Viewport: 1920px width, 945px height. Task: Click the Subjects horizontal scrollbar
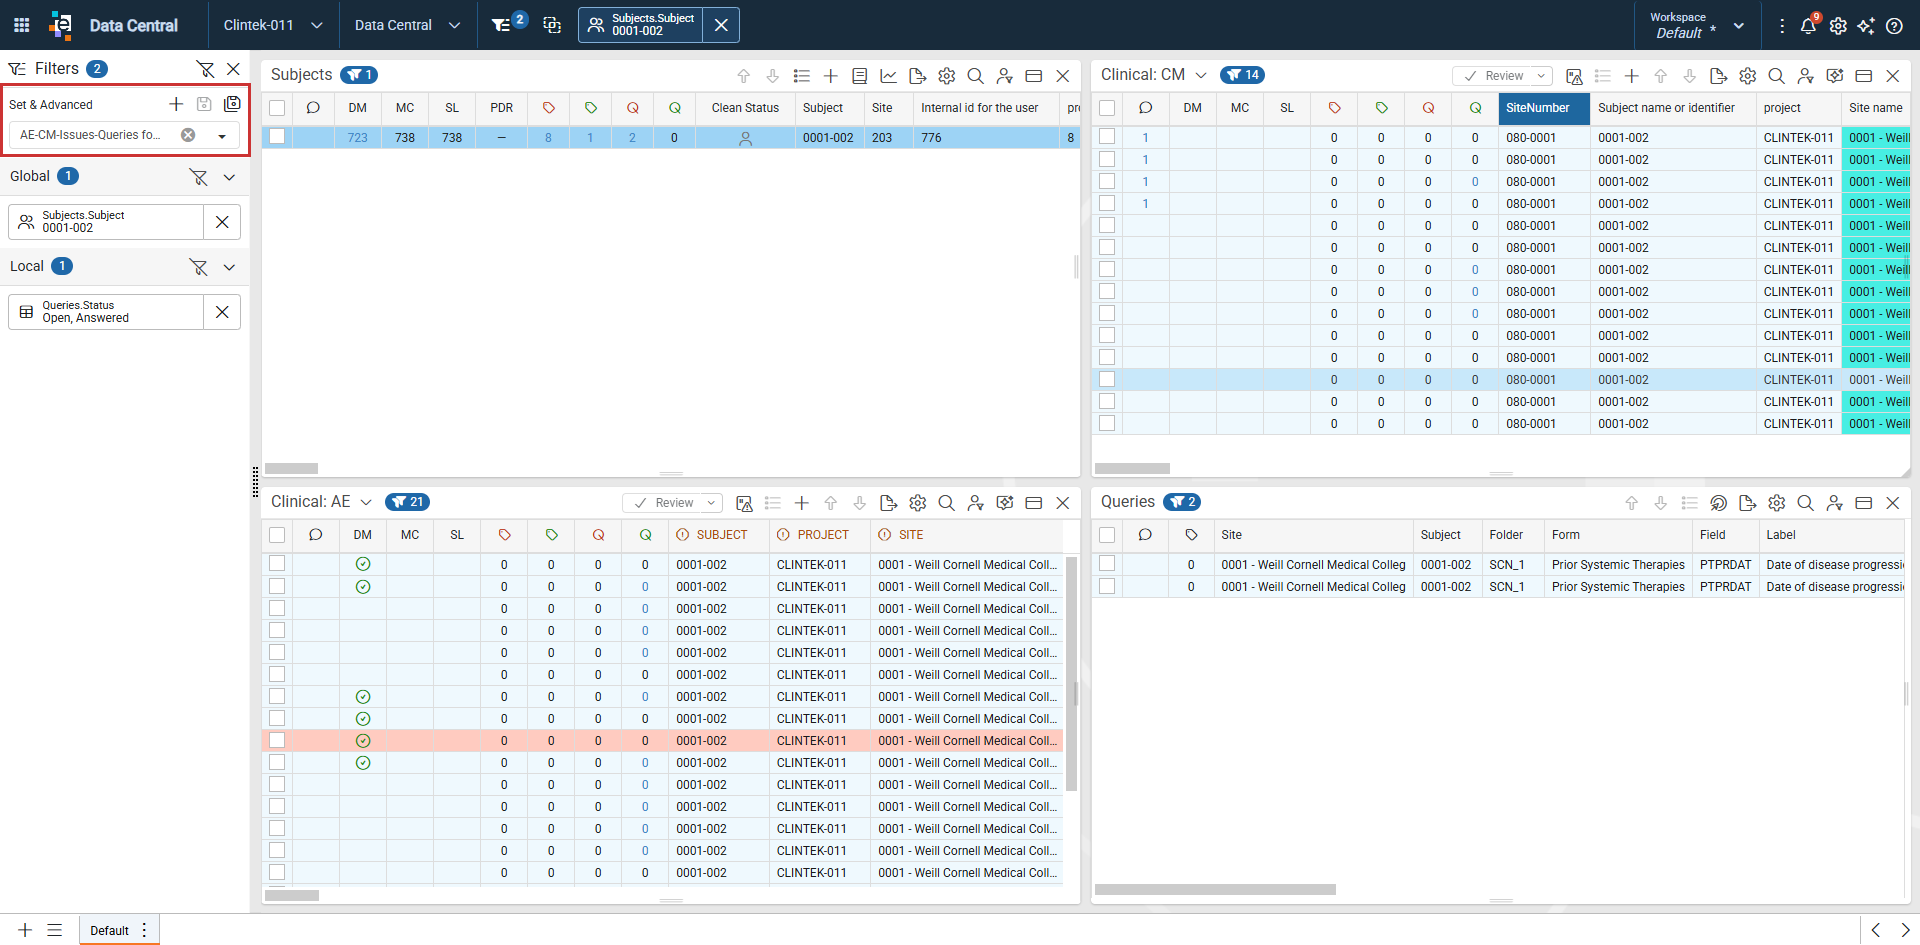pos(291,468)
